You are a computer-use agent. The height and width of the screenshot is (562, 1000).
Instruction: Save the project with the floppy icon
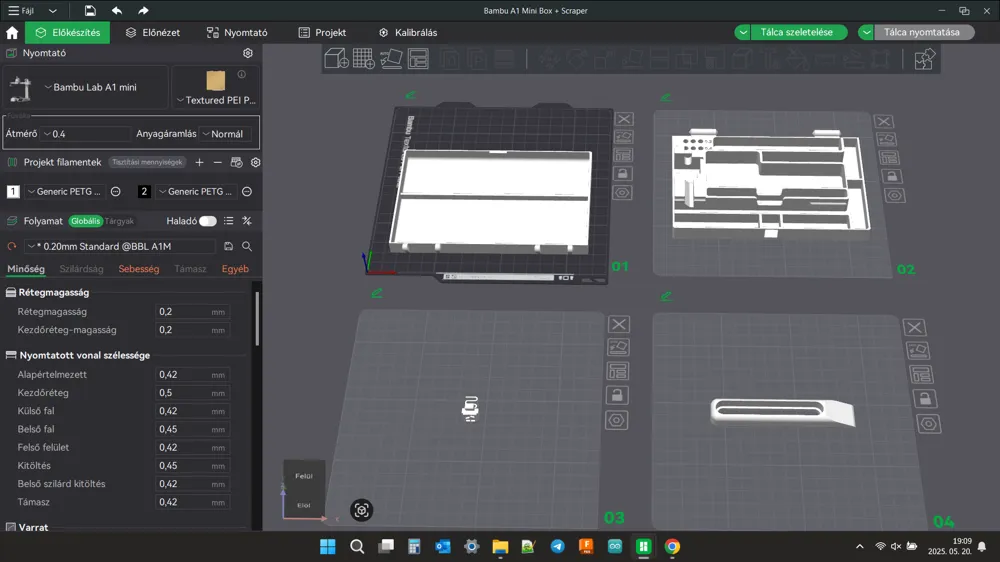(x=90, y=10)
